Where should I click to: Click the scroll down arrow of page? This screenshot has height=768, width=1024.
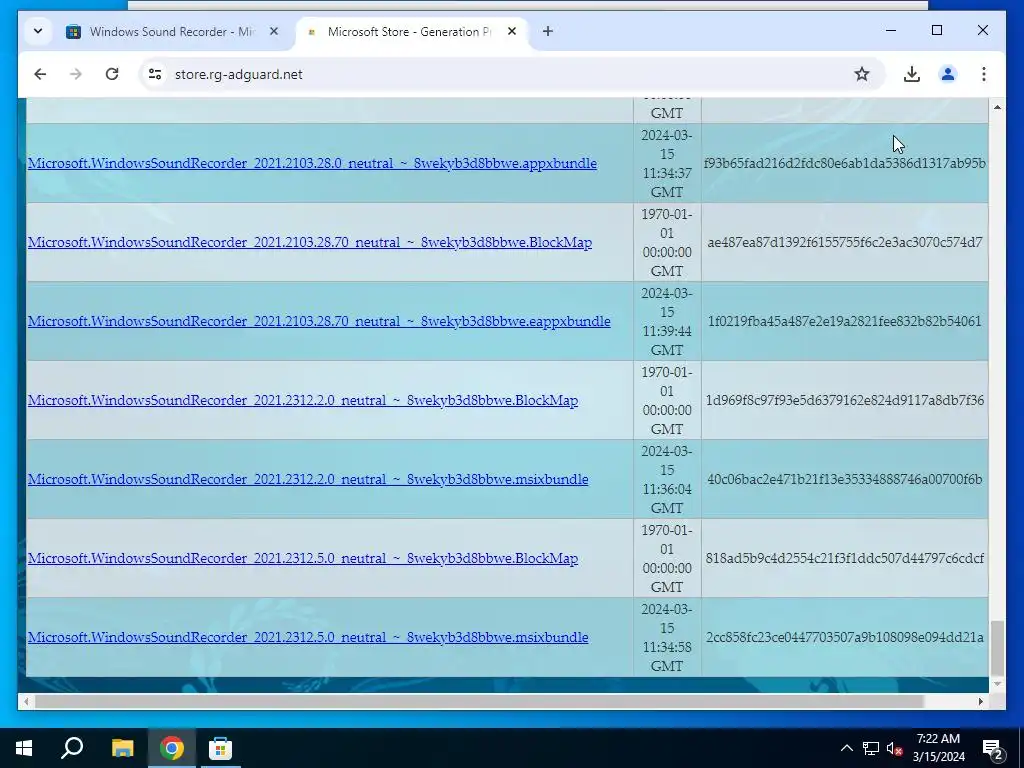click(x=997, y=684)
